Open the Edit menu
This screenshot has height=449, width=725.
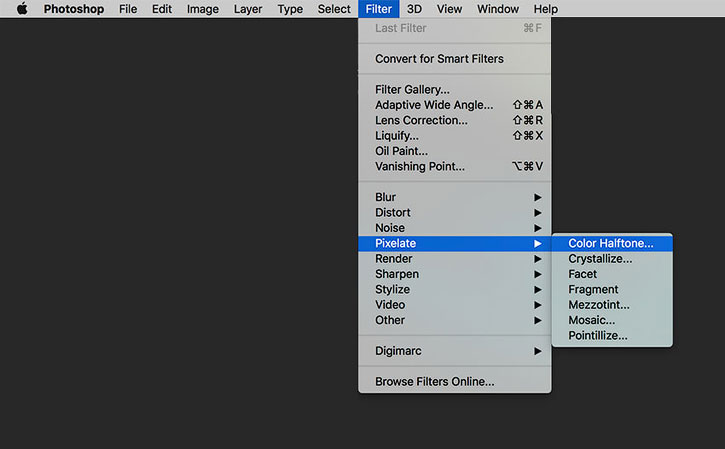pyautogui.click(x=162, y=9)
